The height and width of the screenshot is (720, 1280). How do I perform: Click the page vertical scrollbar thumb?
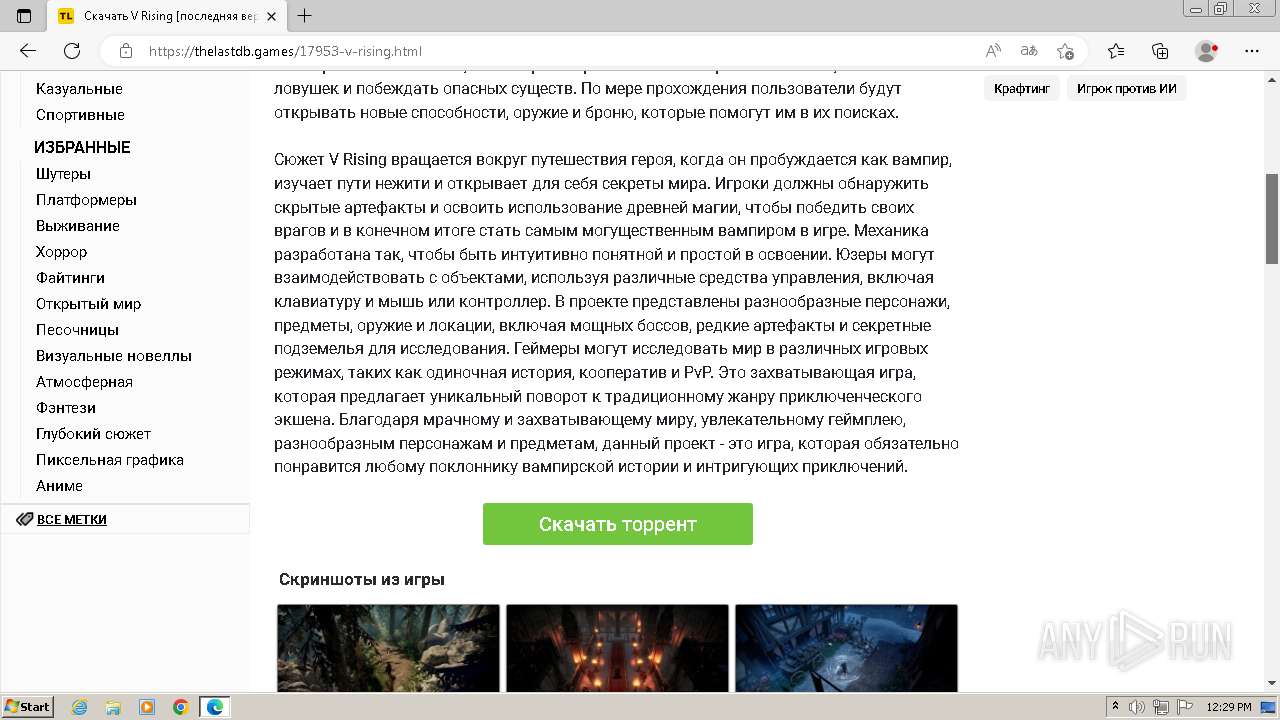[x=1272, y=218]
